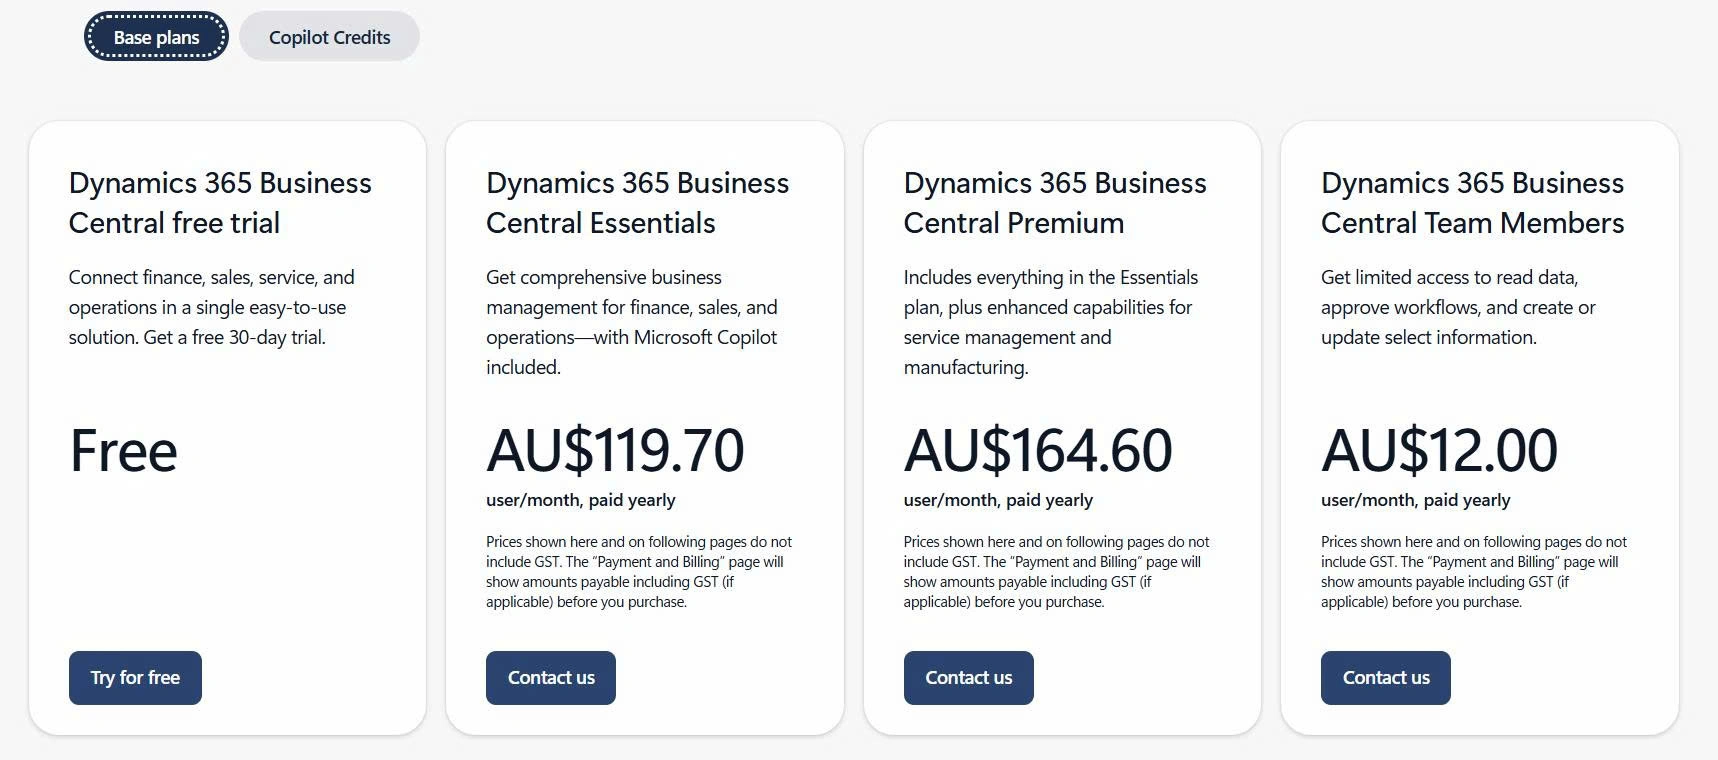Viewport: 1718px width, 760px height.
Task: Select the Team Members plan card
Action: click(1481, 425)
